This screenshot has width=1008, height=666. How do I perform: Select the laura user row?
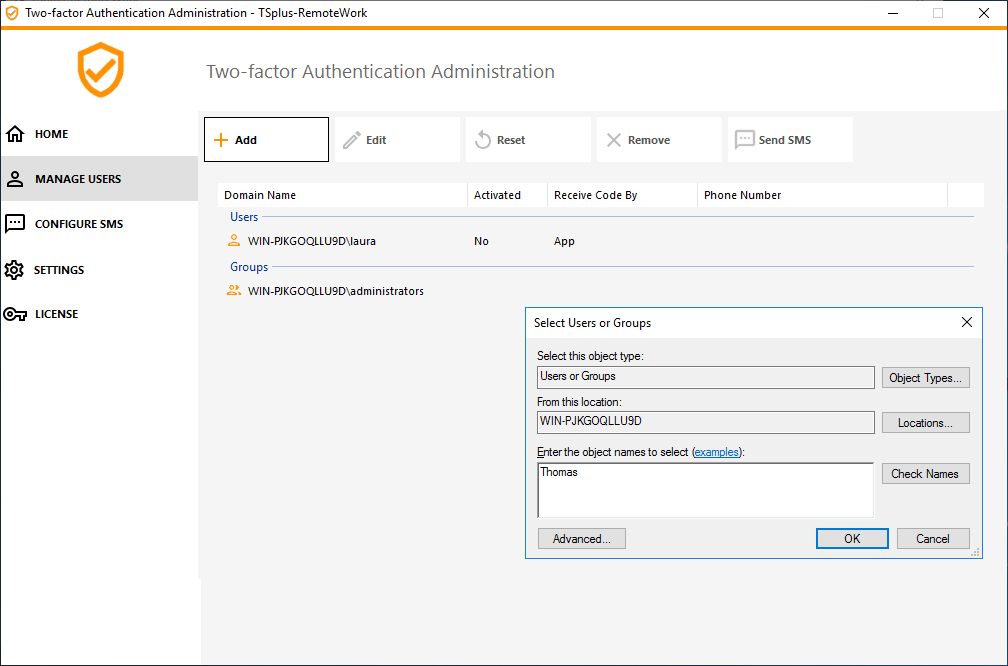pos(311,241)
